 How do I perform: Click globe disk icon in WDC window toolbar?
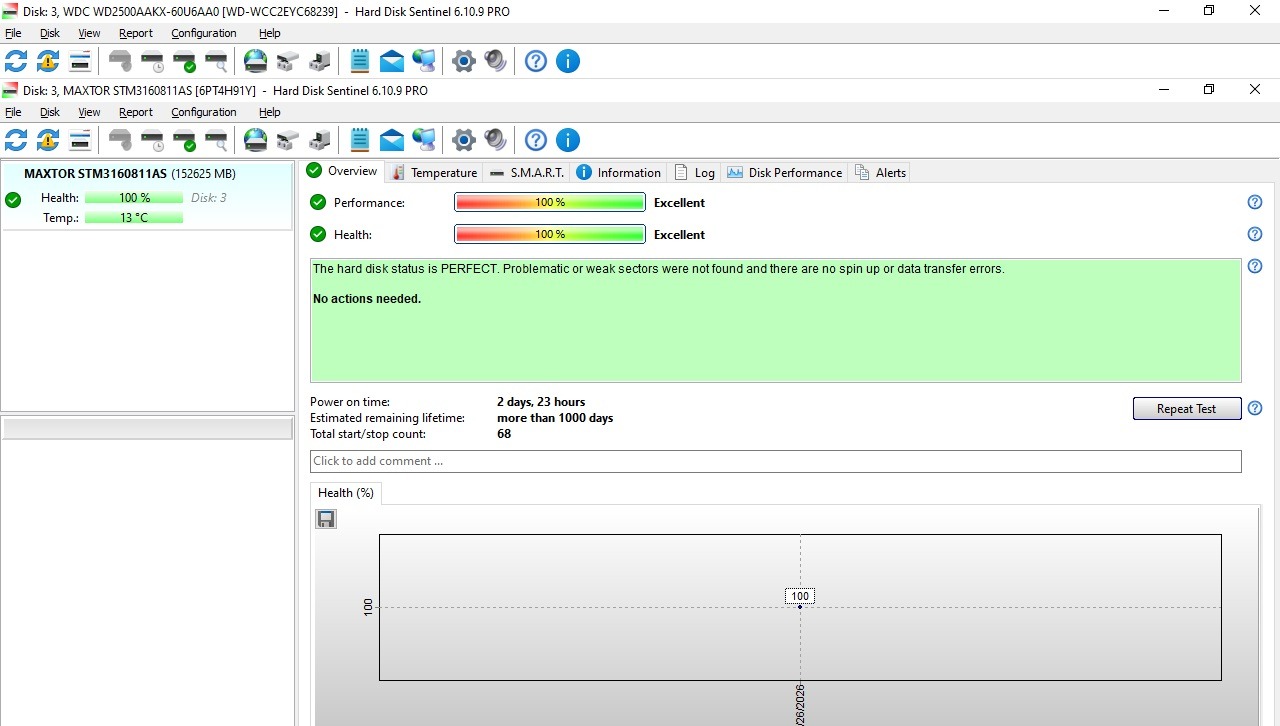[256, 61]
